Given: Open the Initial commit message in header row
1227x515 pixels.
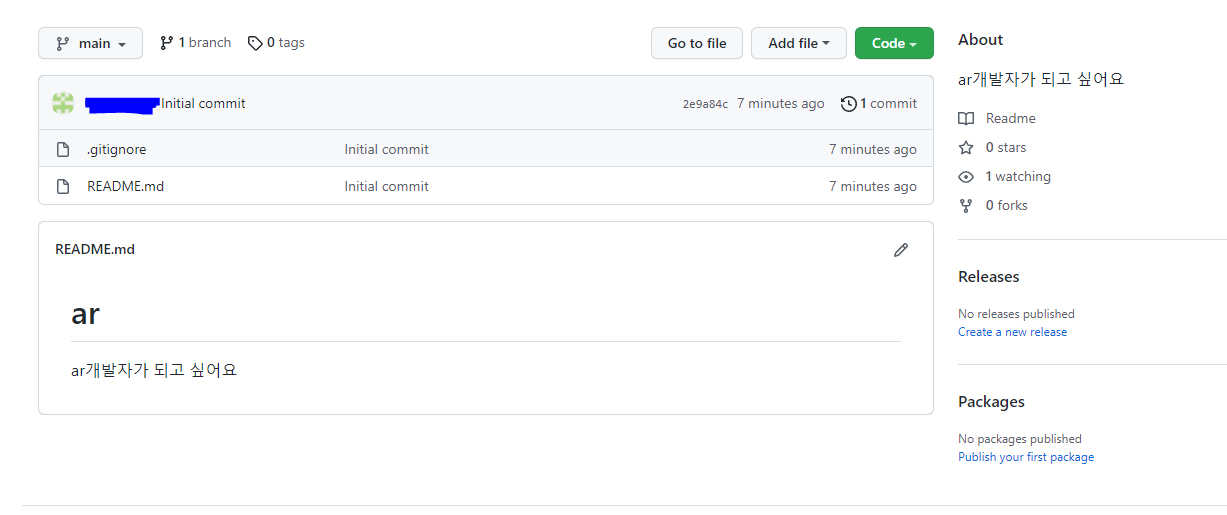Looking at the screenshot, I should (204, 103).
